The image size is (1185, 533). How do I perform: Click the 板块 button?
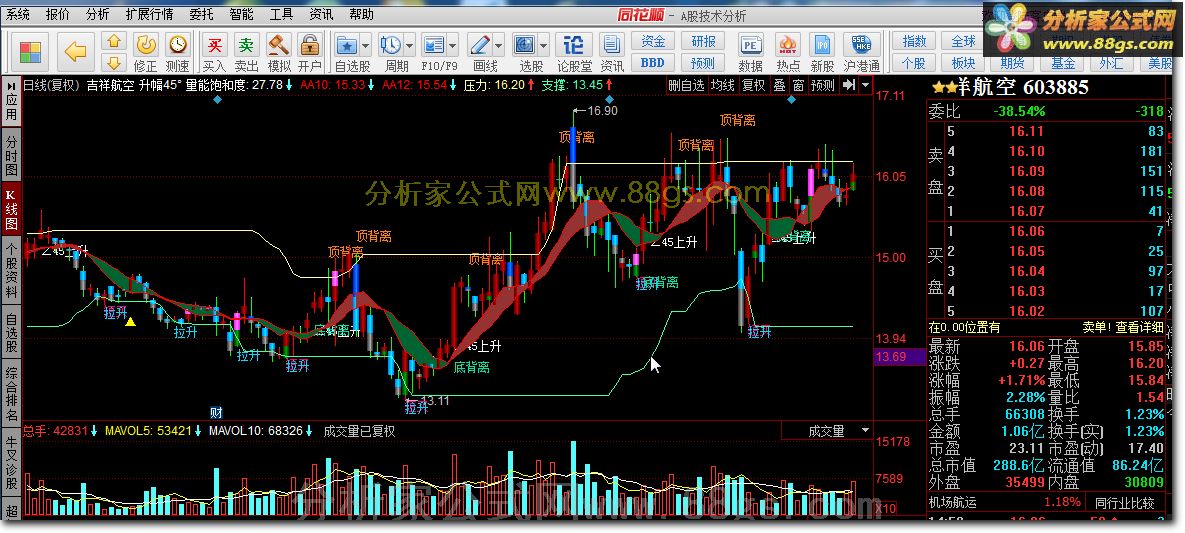964,63
